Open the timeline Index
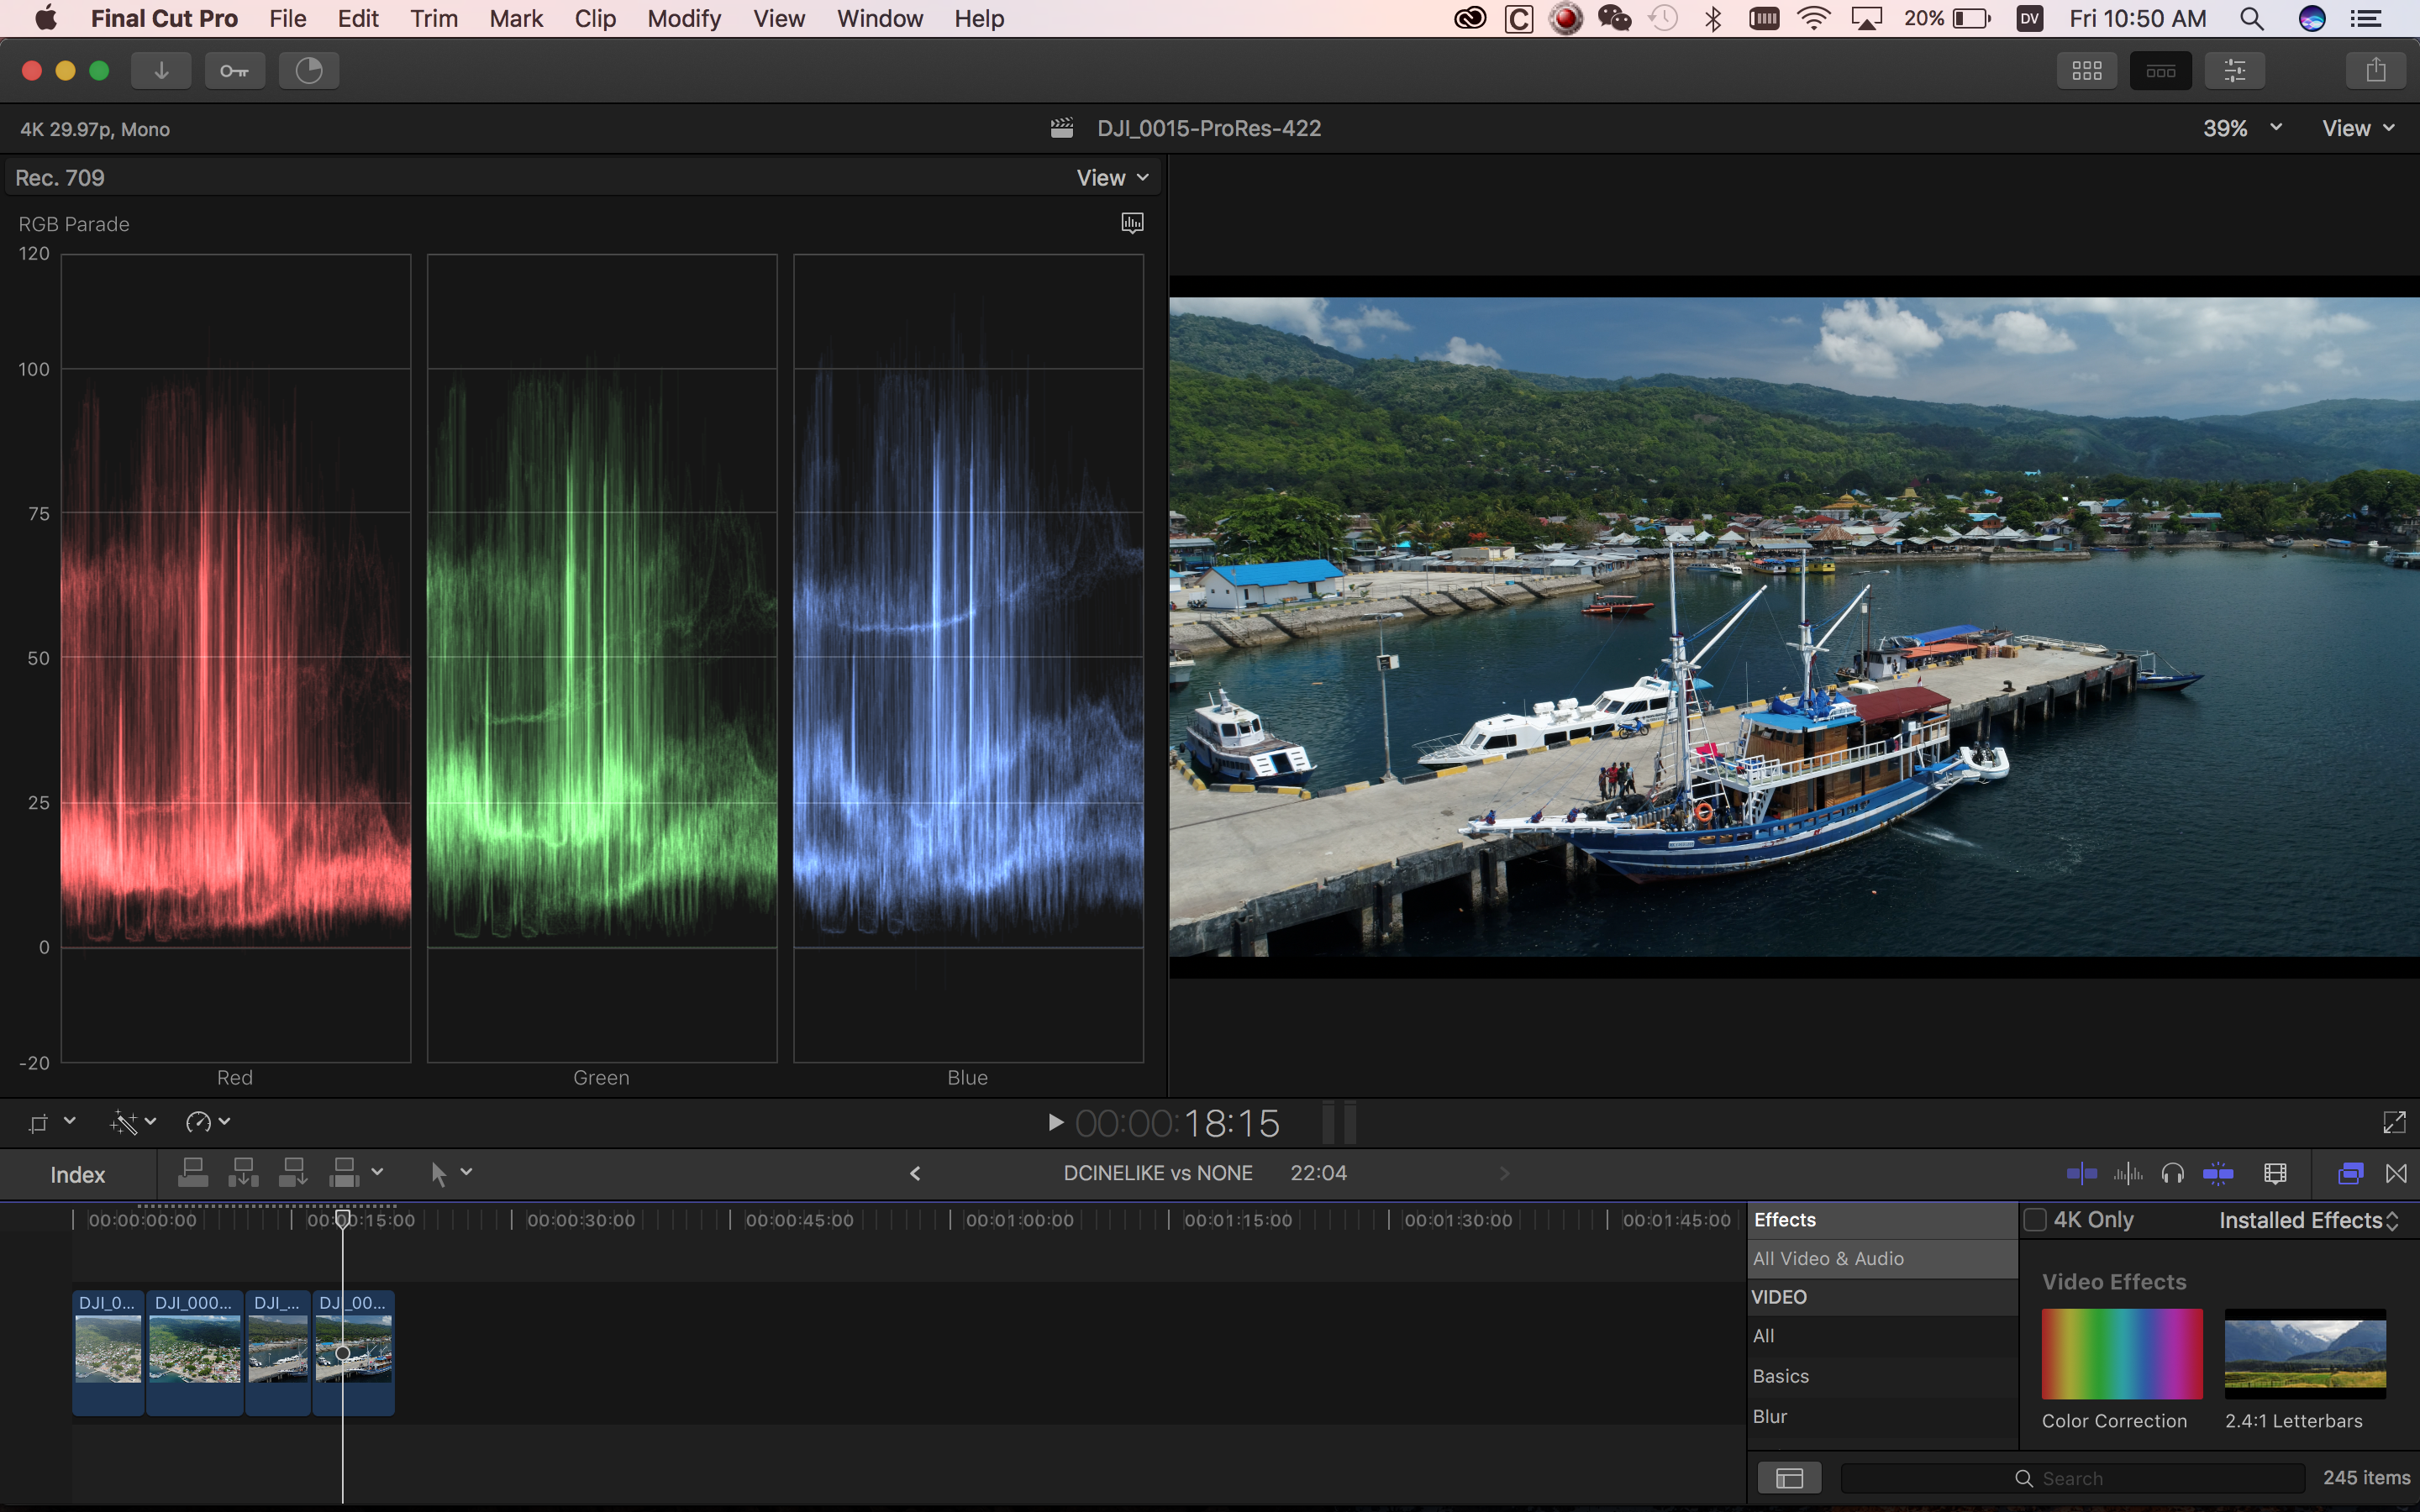Image resolution: width=2420 pixels, height=1512 pixels. (78, 1174)
